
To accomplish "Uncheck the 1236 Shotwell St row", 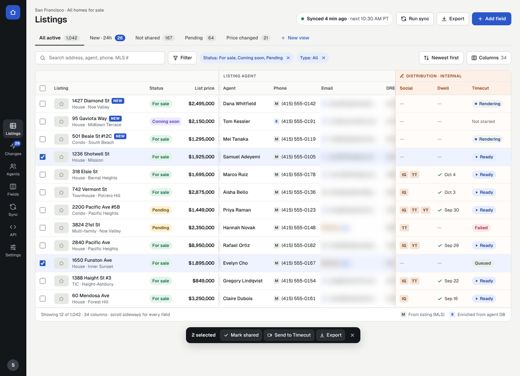I will (43, 157).
